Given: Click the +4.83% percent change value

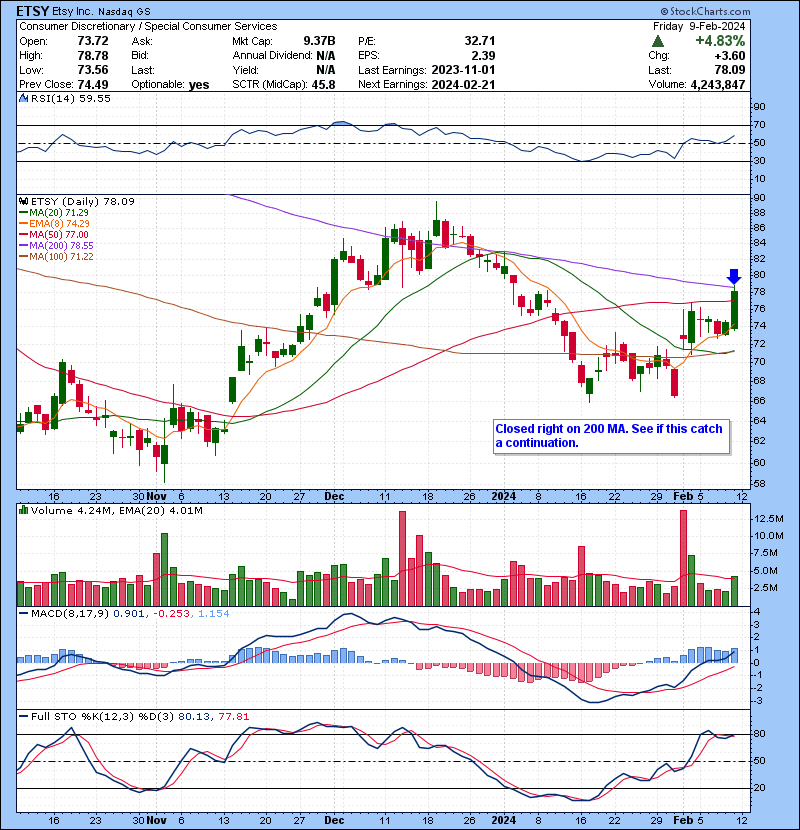Looking at the screenshot, I should 720,41.
